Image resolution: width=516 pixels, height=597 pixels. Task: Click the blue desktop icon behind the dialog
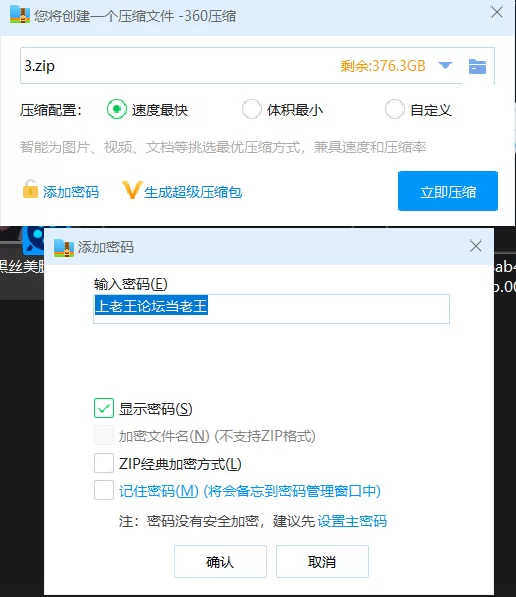[x=34, y=241]
